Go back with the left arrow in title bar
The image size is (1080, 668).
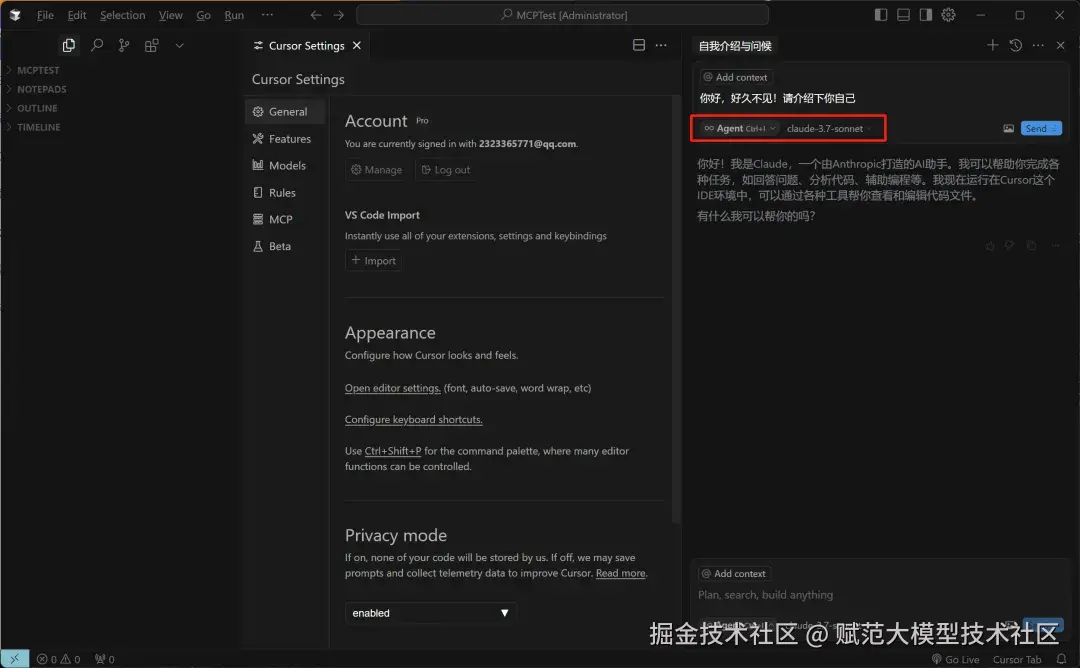click(x=315, y=15)
